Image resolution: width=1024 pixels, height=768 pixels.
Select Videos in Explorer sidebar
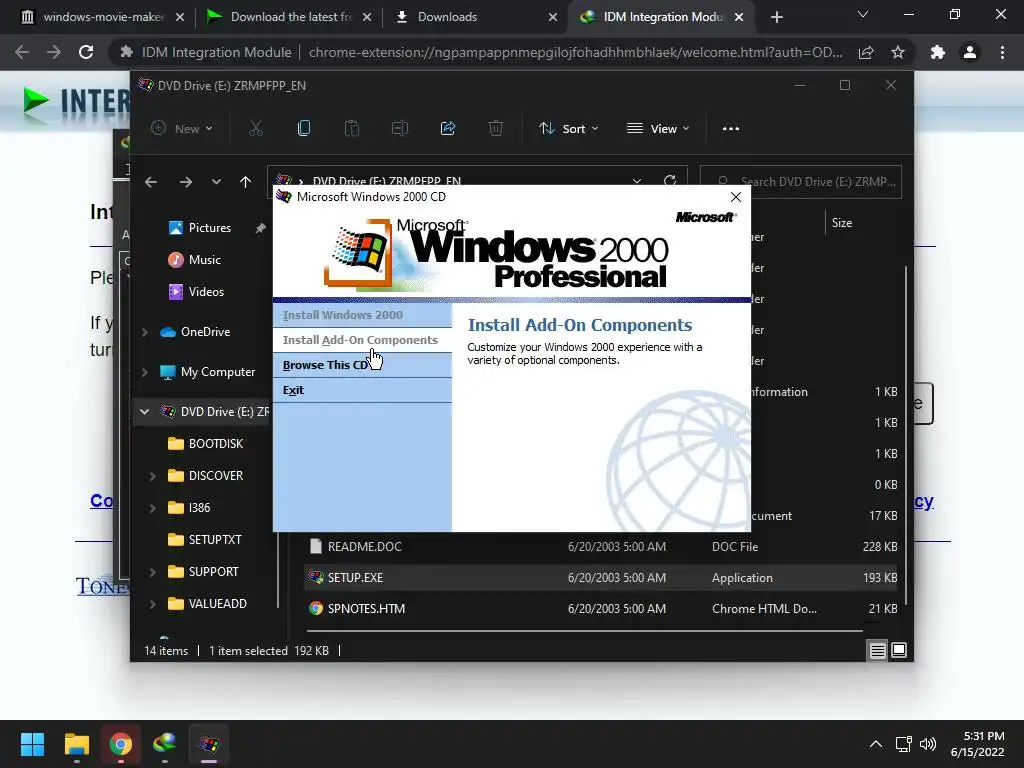click(206, 292)
